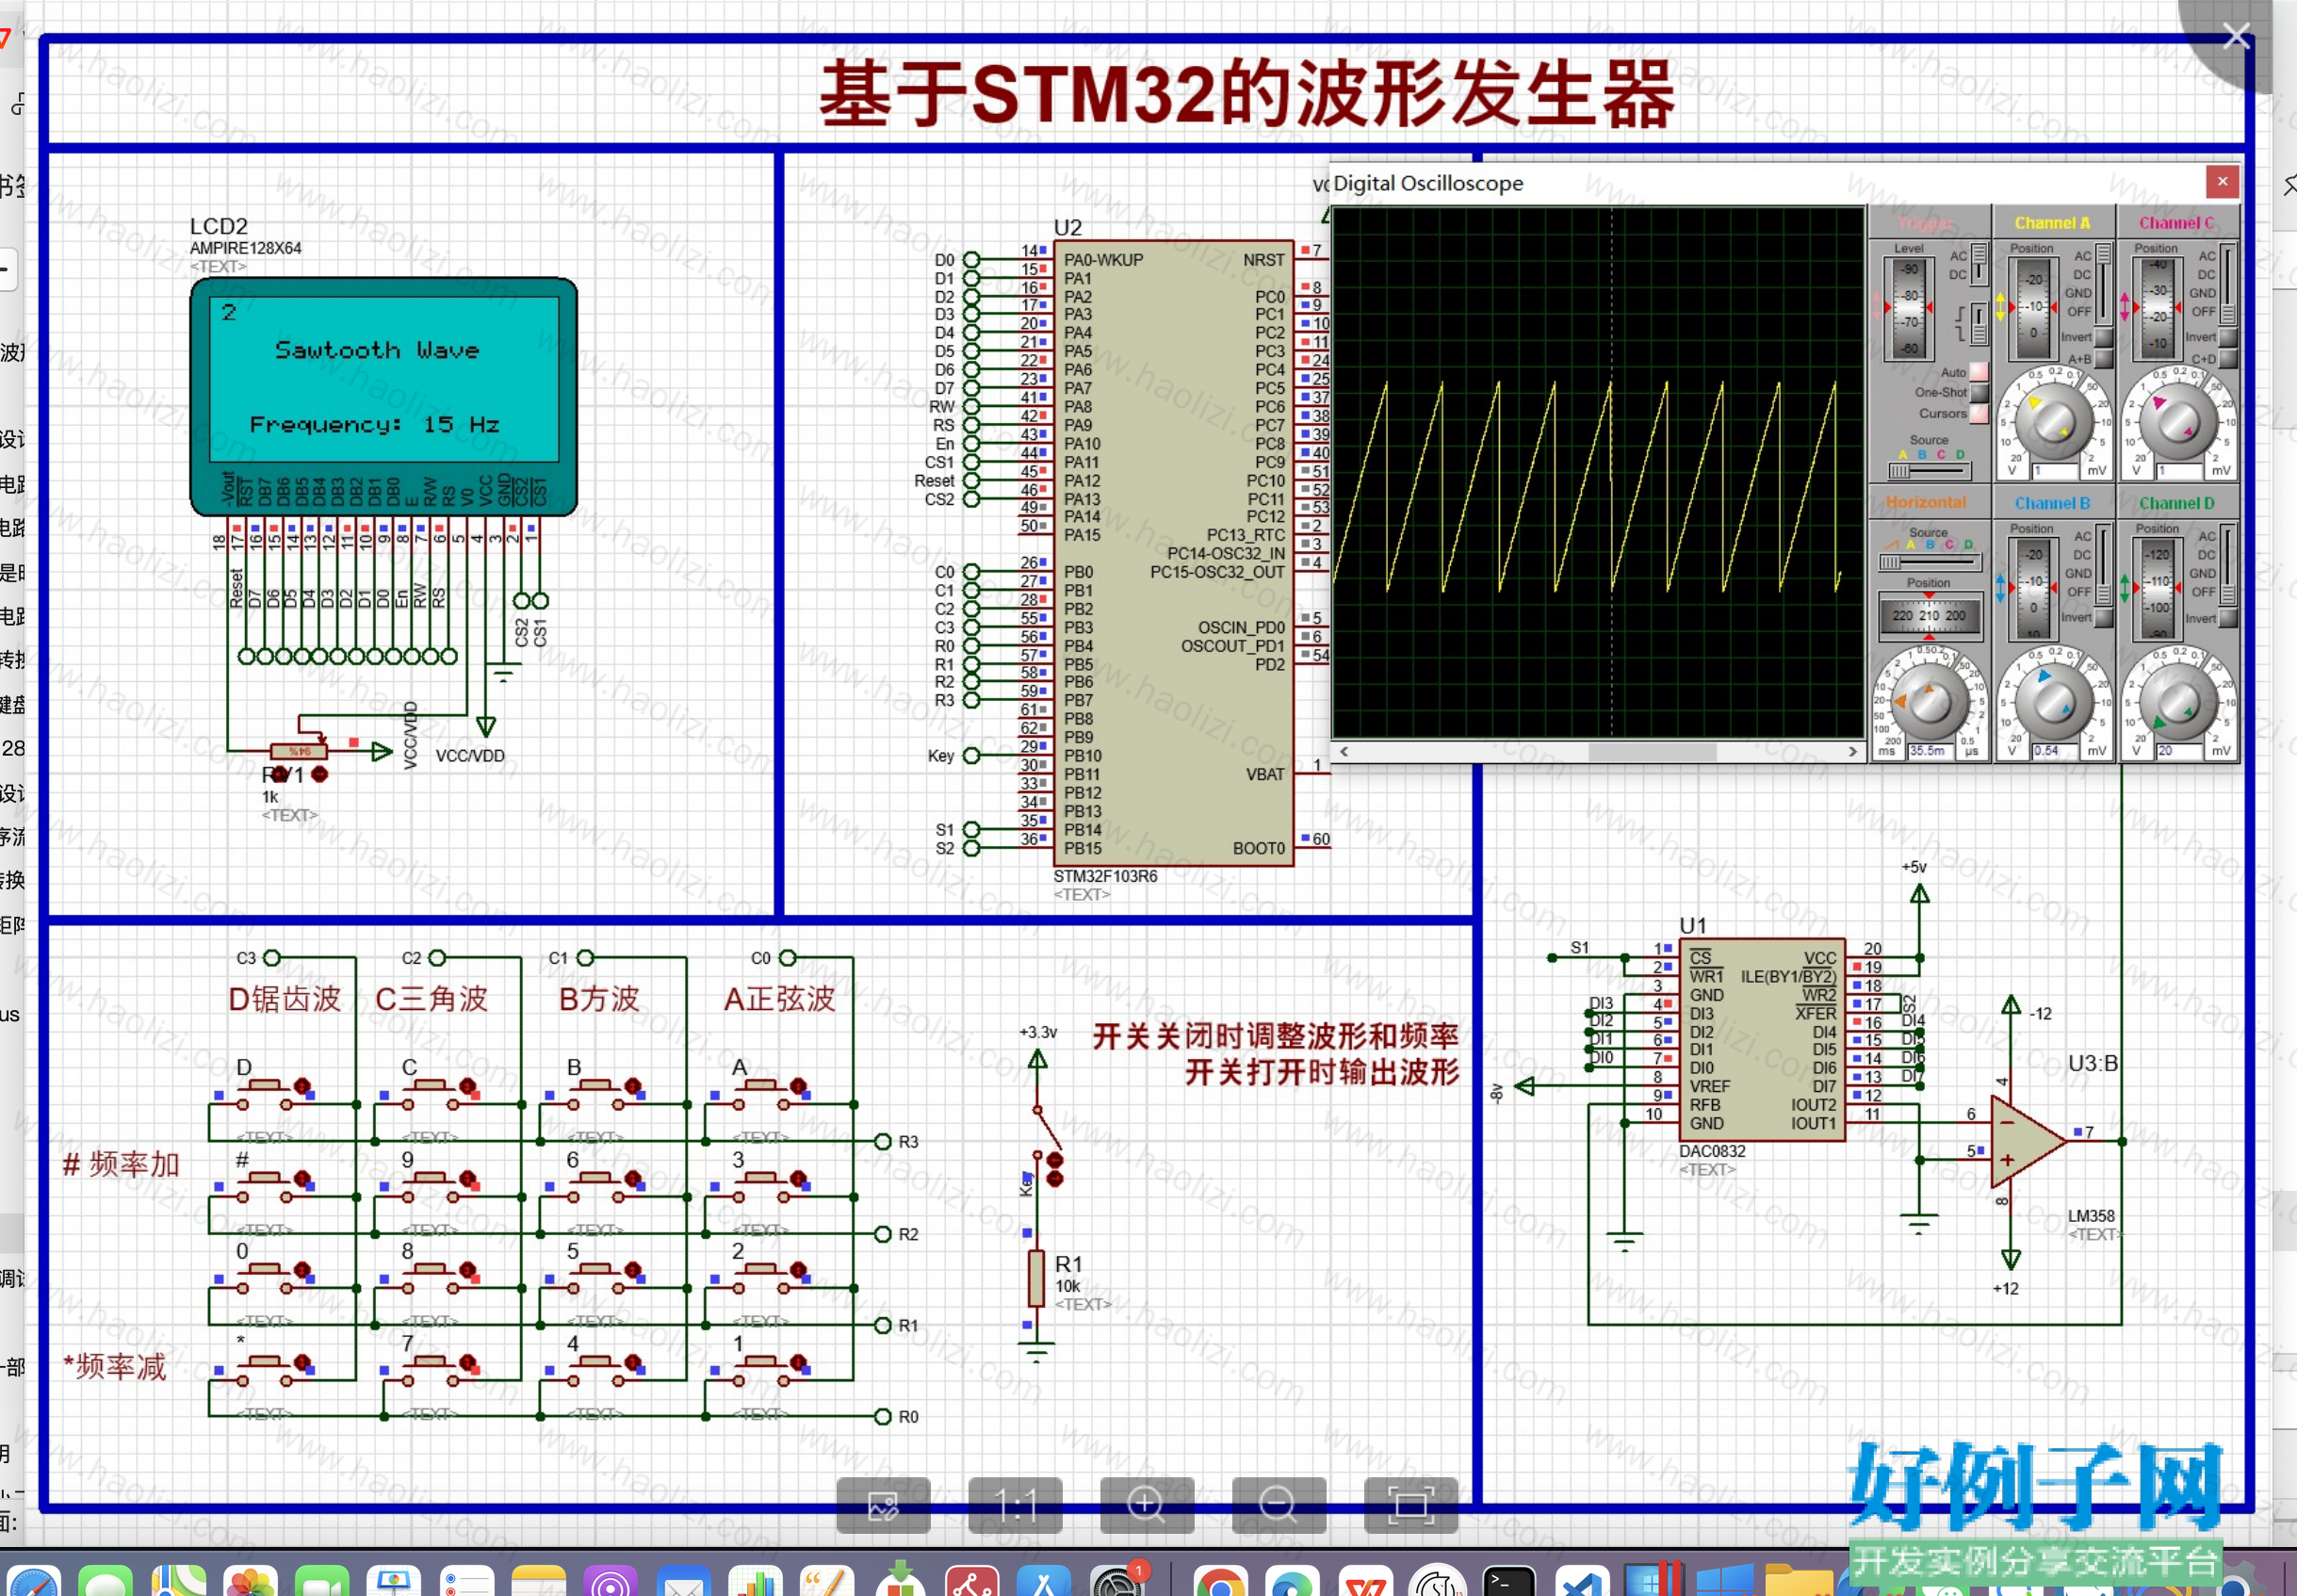Viewport: 2297px width, 1596px height.
Task: Click the Trigger Source A-B-C-D selector
Action: (x=1928, y=470)
